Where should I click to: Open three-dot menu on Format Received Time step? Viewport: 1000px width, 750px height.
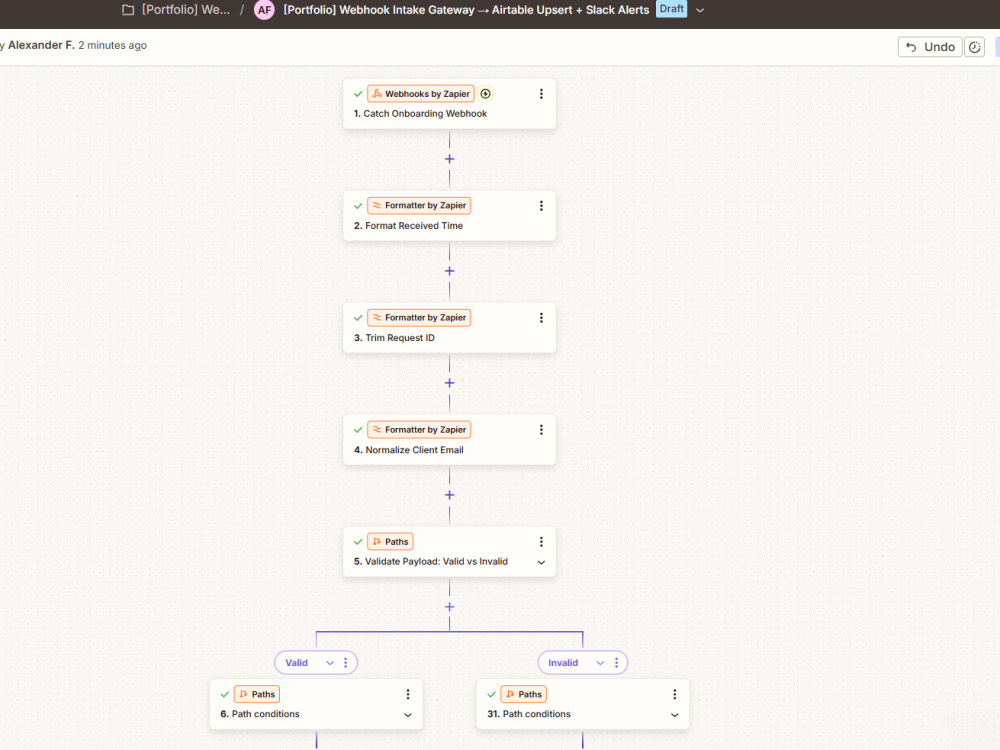[541, 206]
